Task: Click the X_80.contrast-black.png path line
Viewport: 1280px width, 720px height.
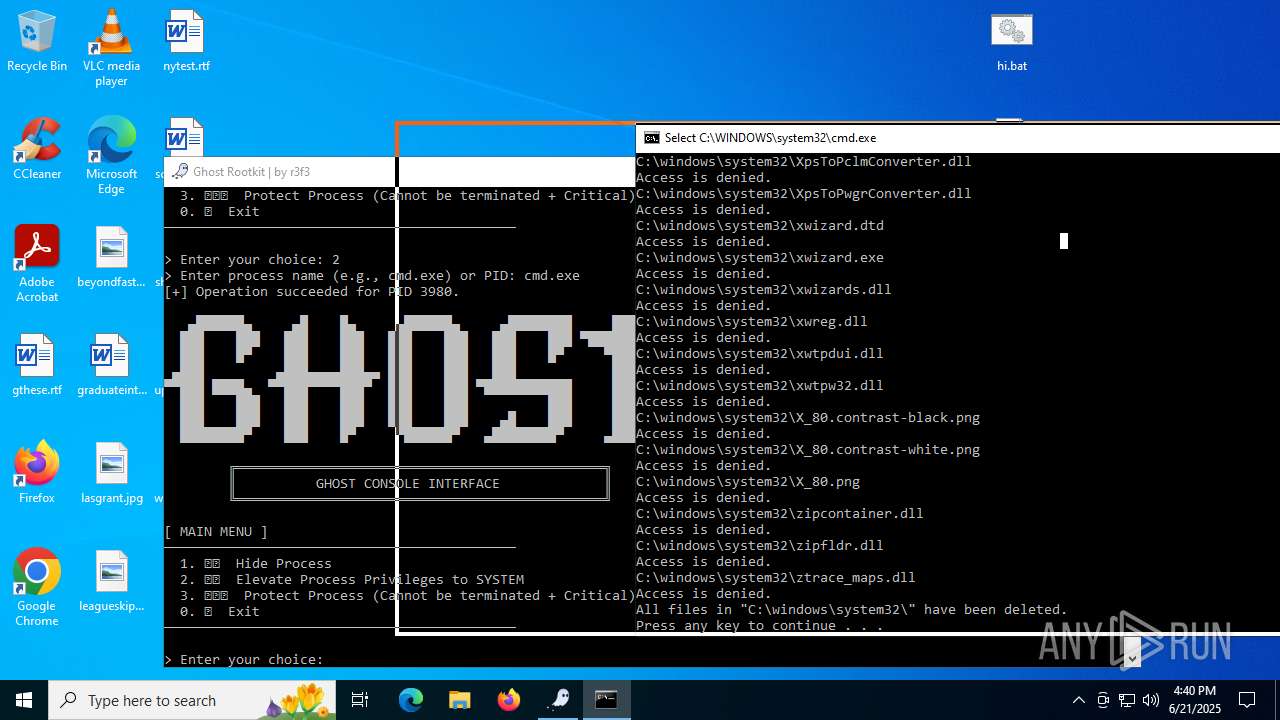Action: tap(808, 418)
